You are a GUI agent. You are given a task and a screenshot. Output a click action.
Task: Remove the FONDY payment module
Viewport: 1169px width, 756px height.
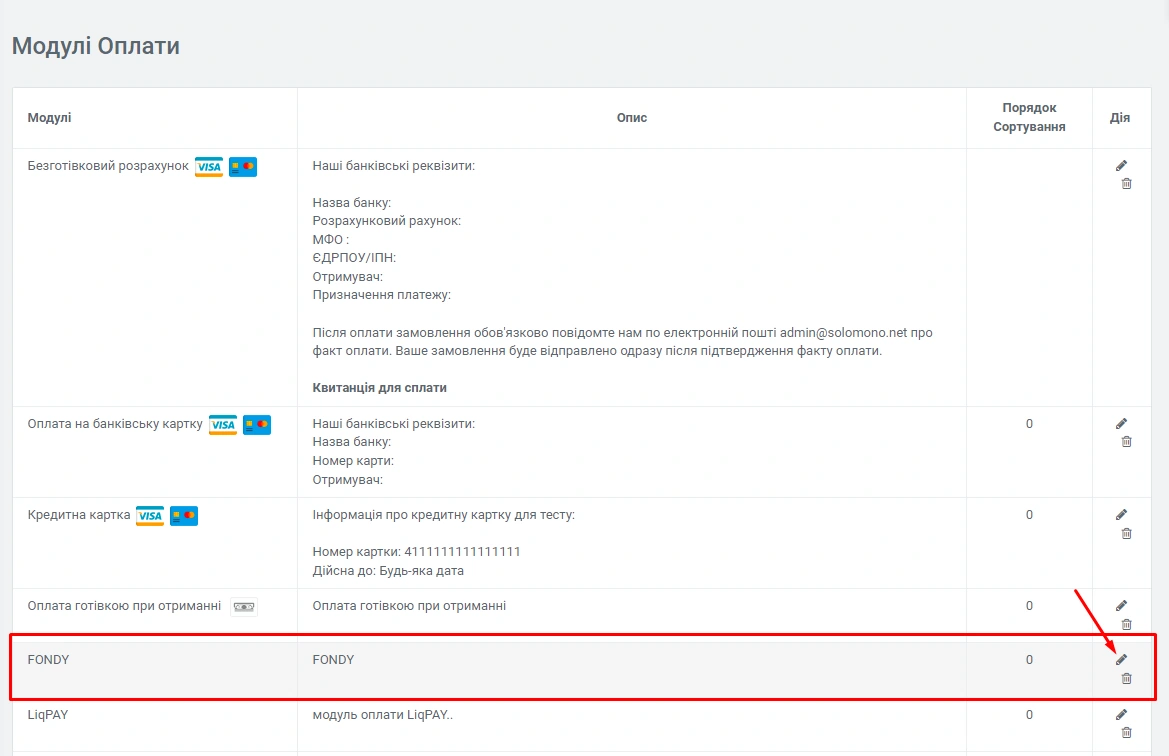click(x=1126, y=678)
